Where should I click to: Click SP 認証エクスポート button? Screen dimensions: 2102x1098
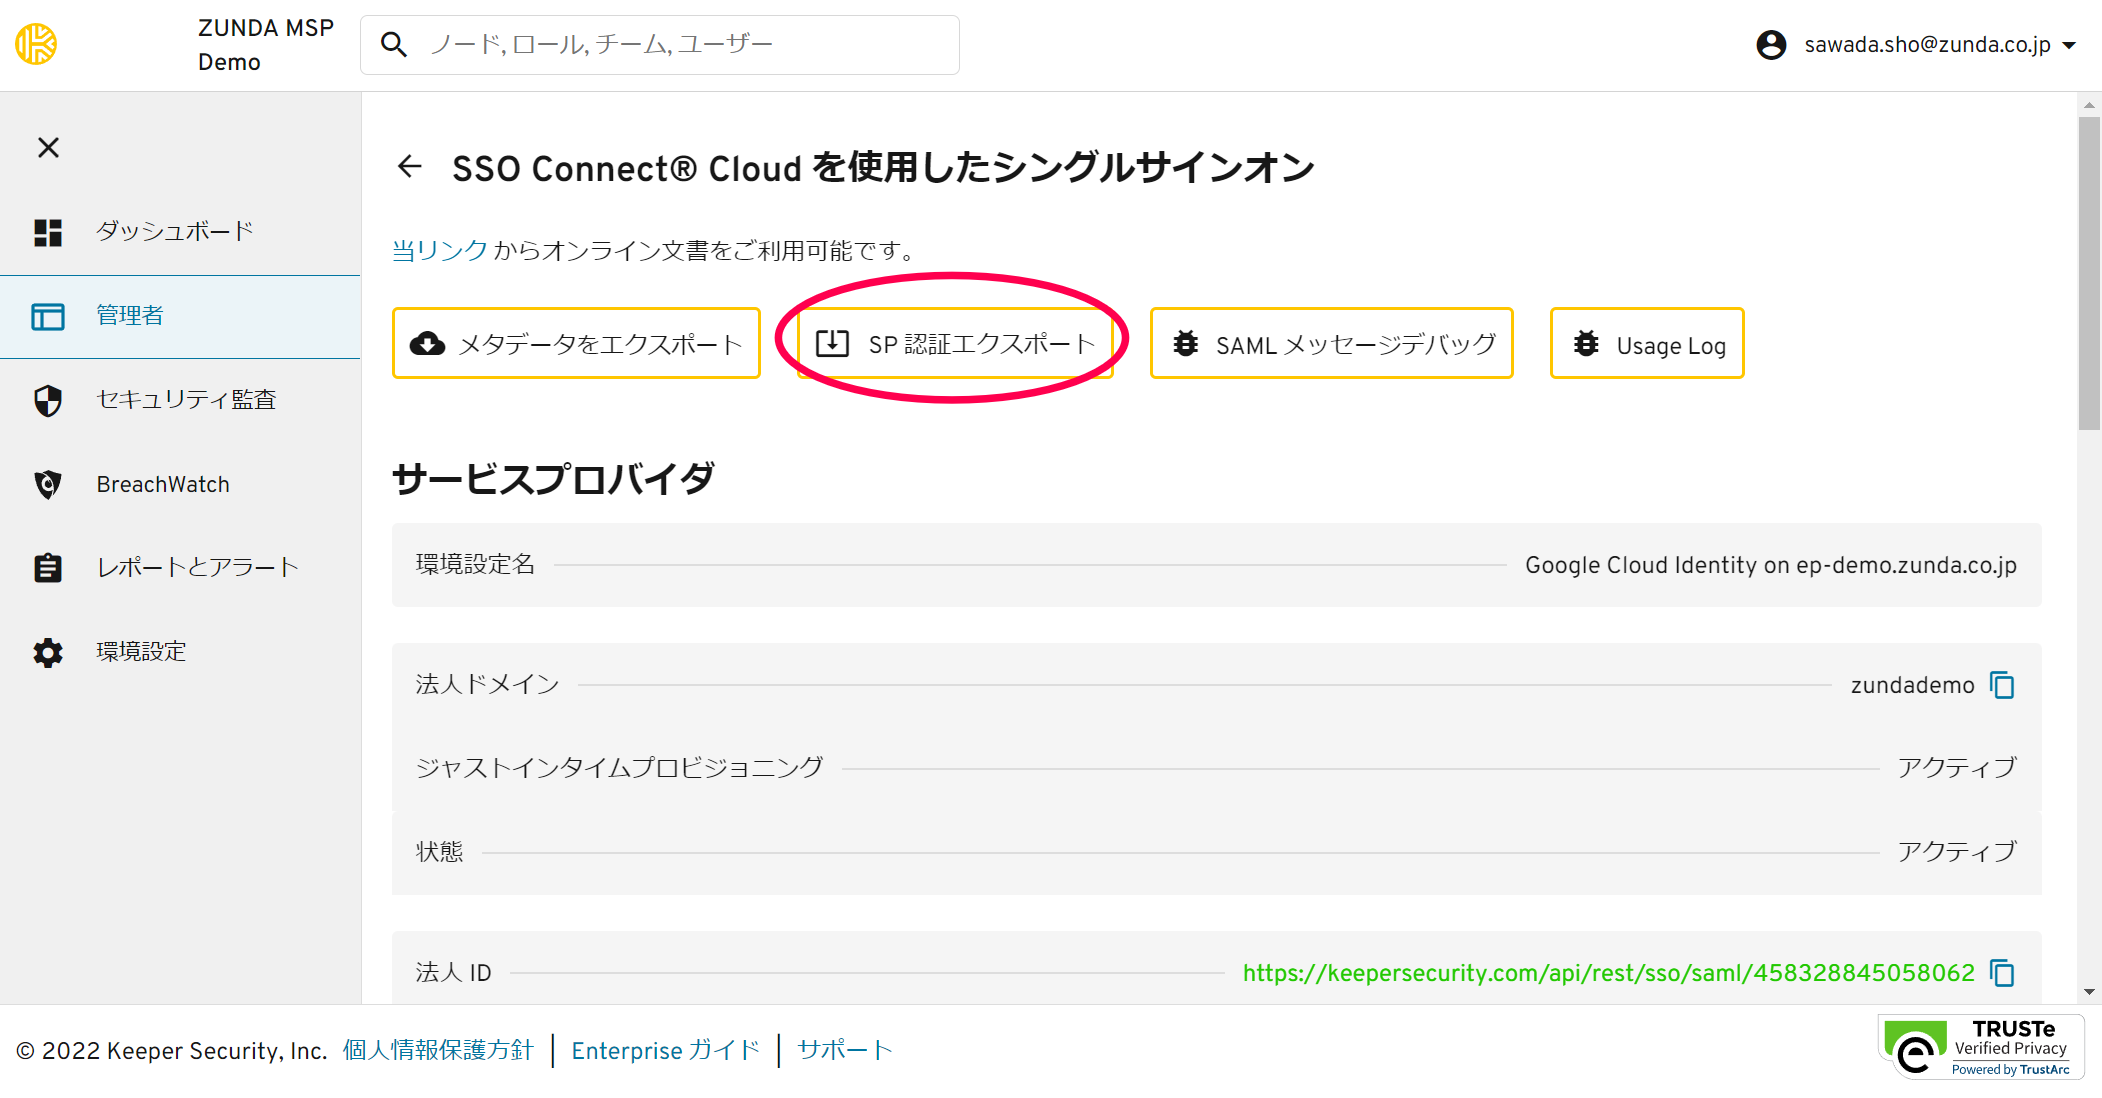click(955, 344)
